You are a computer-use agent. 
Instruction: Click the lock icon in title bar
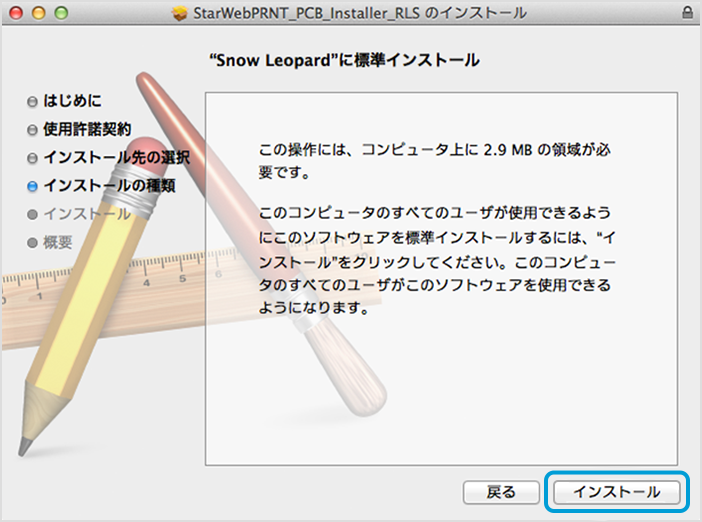coord(687,13)
